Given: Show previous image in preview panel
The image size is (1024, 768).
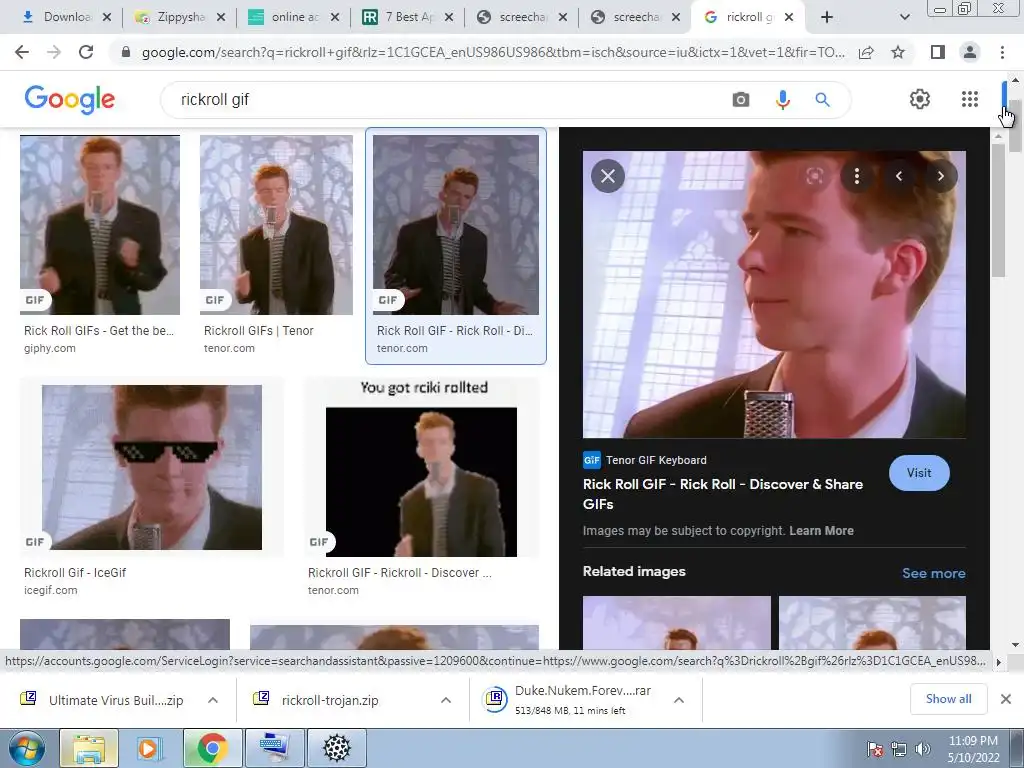Looking at the screenshot, I should point(899,176).
